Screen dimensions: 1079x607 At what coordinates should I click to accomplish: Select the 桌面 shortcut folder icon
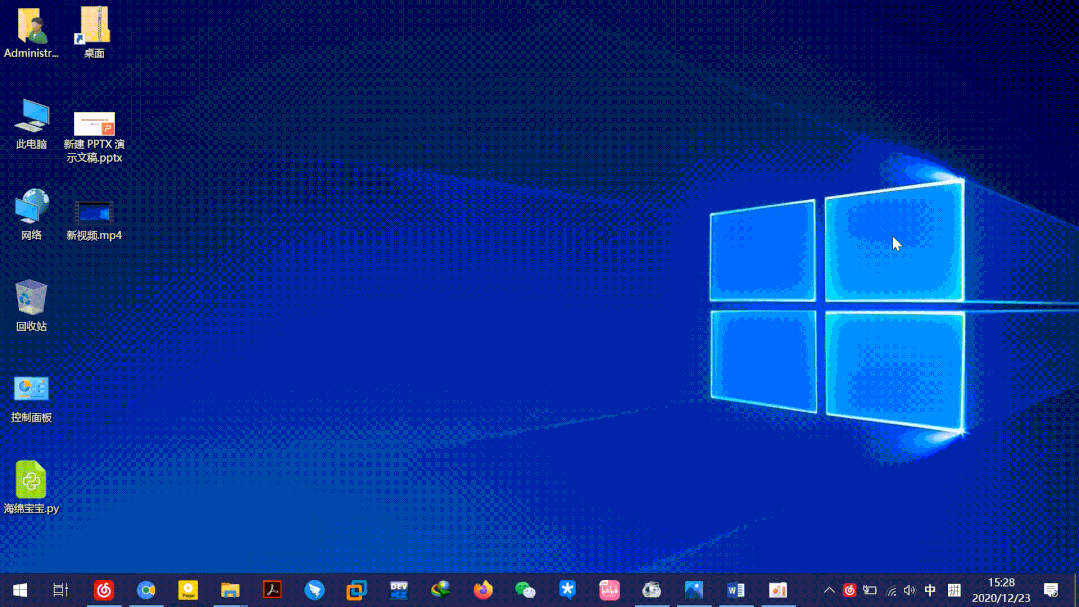pos(94,33)
